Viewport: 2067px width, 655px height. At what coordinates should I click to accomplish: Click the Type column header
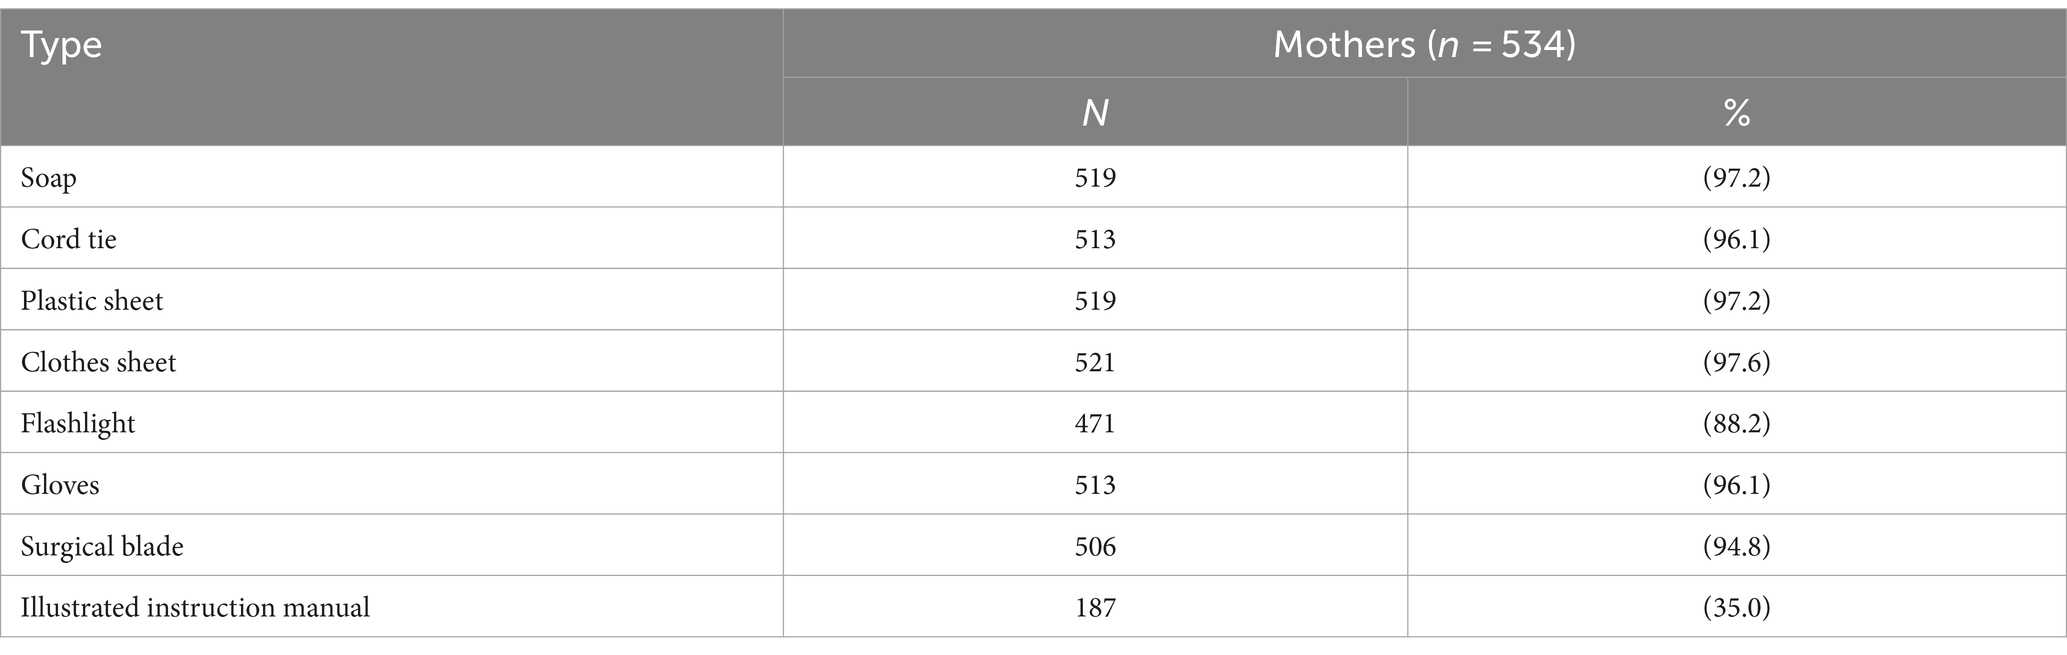(x=62, y=46)
